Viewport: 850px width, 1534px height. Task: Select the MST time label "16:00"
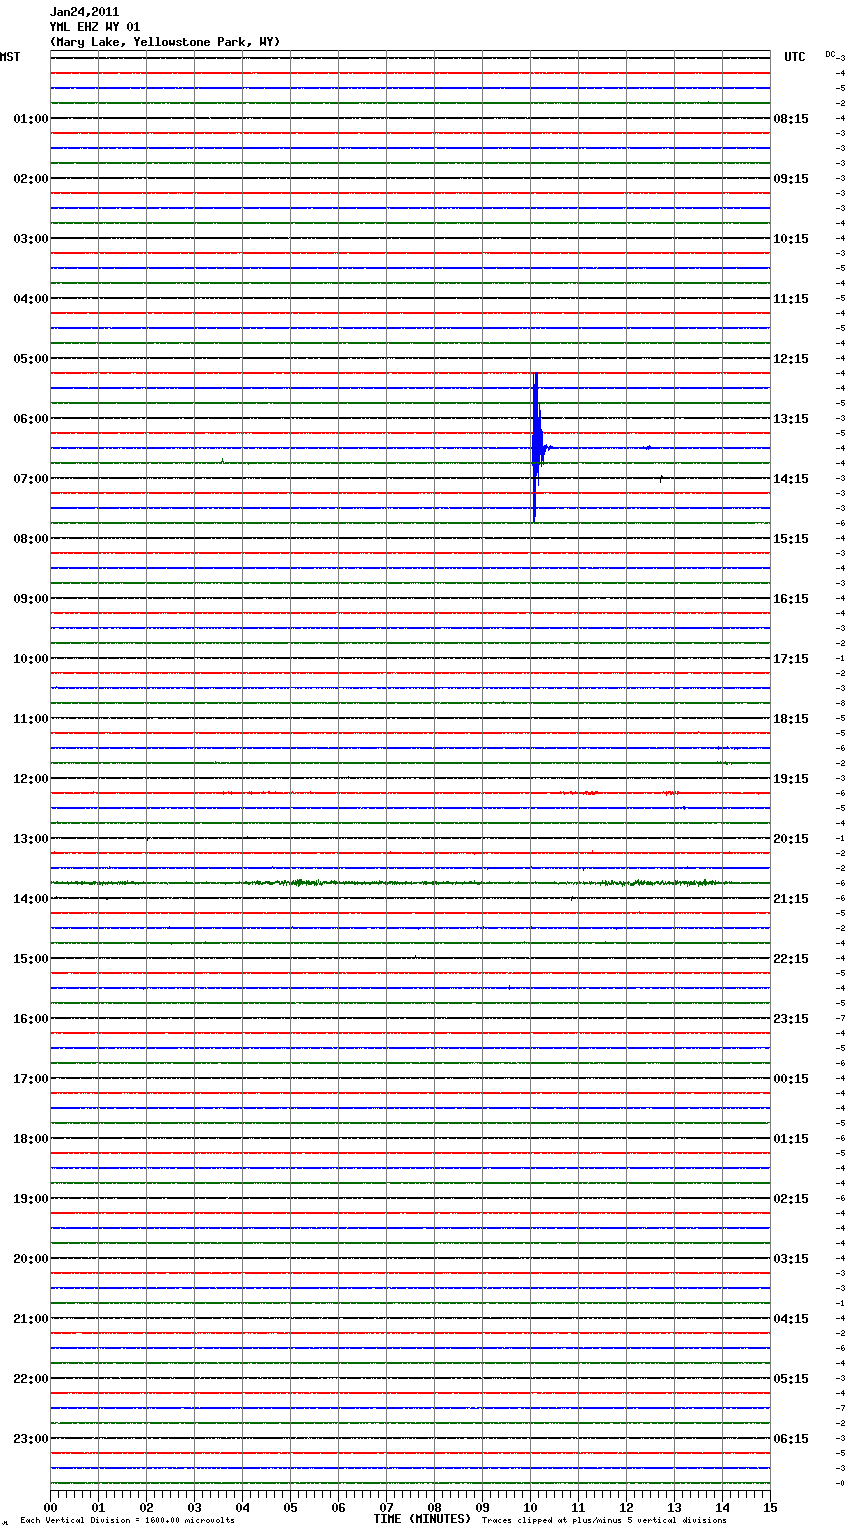[31, 1019]
